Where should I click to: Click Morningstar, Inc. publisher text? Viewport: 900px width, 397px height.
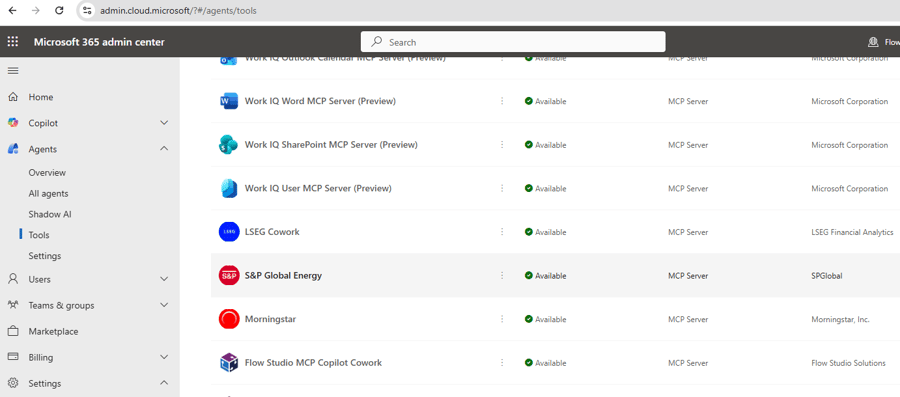click(840, 319)
